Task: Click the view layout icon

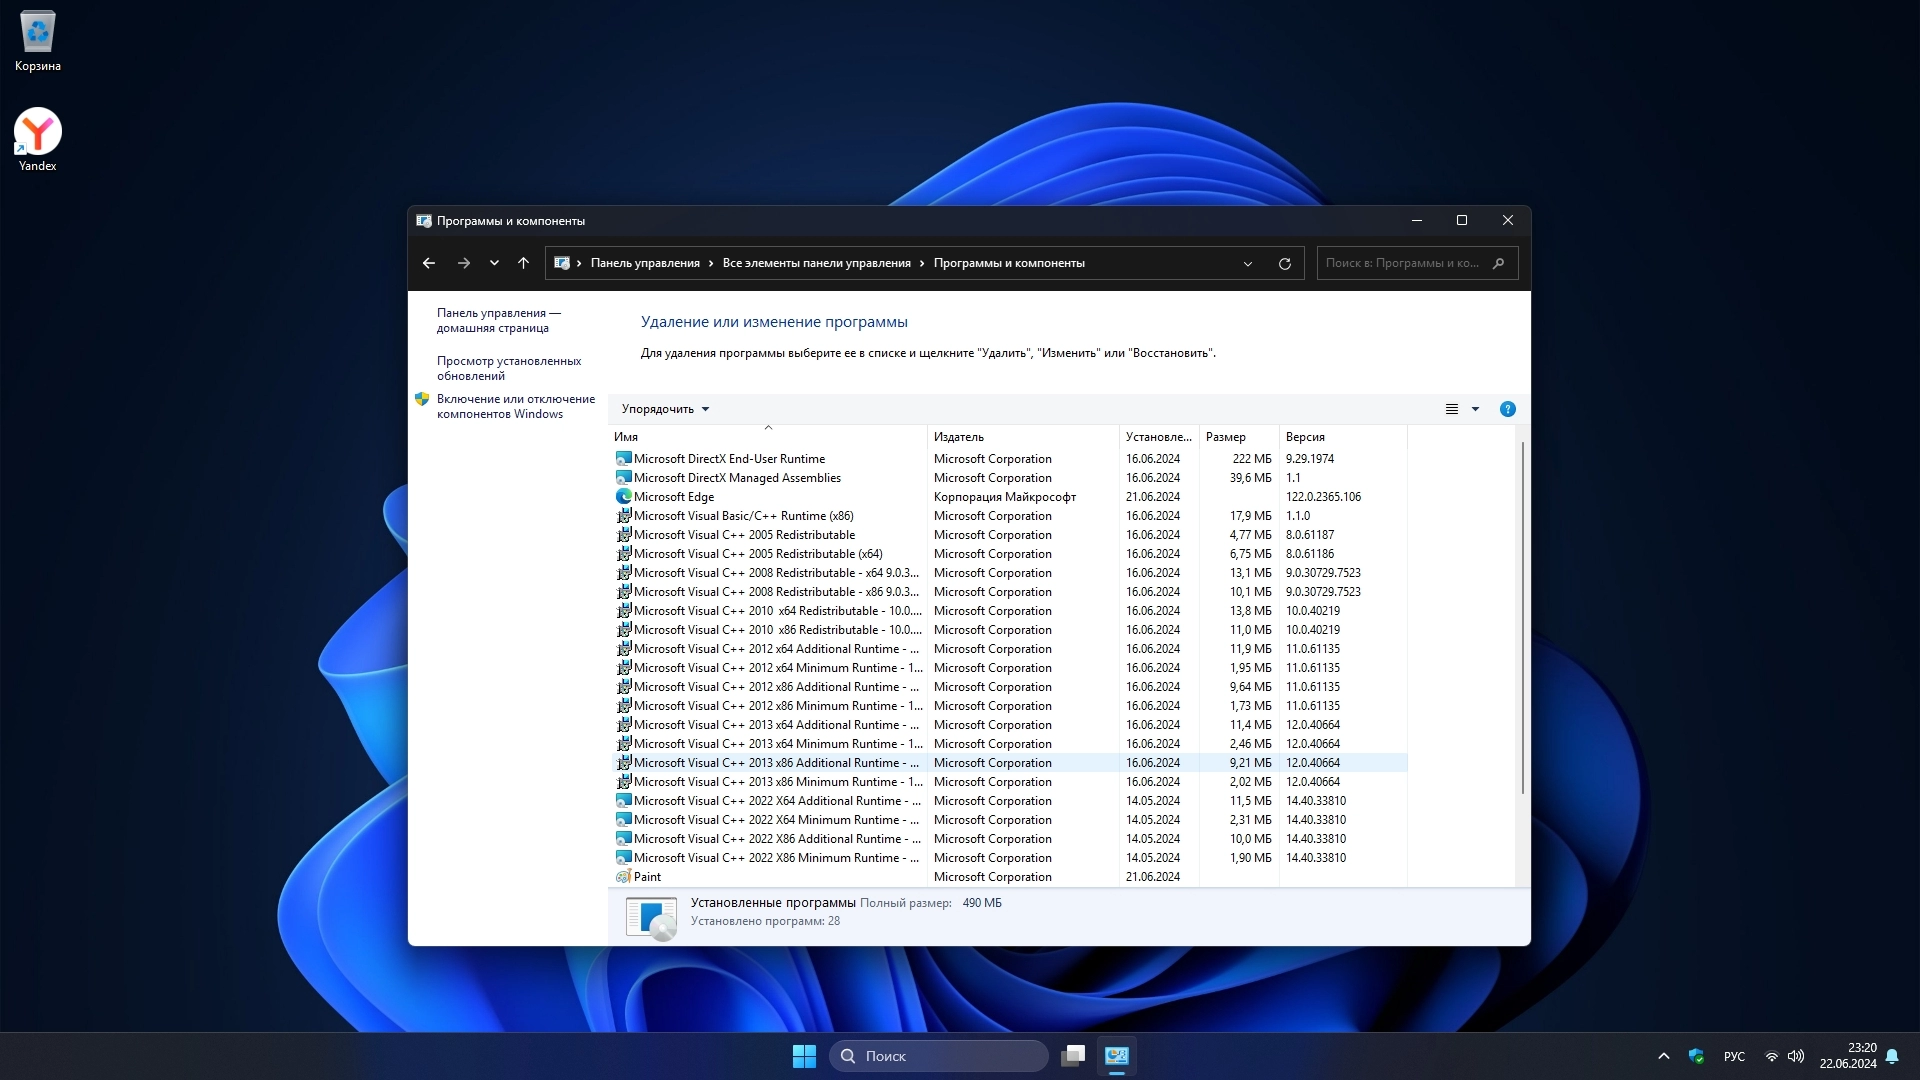Action: (1452, 409)
